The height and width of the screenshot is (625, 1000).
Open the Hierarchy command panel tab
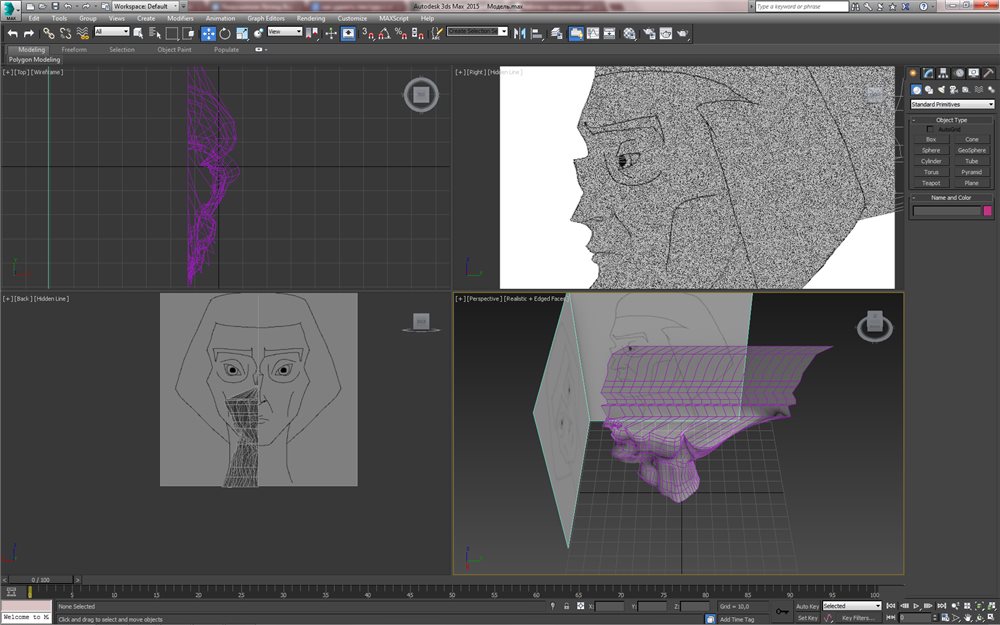(x=943, y=73)
